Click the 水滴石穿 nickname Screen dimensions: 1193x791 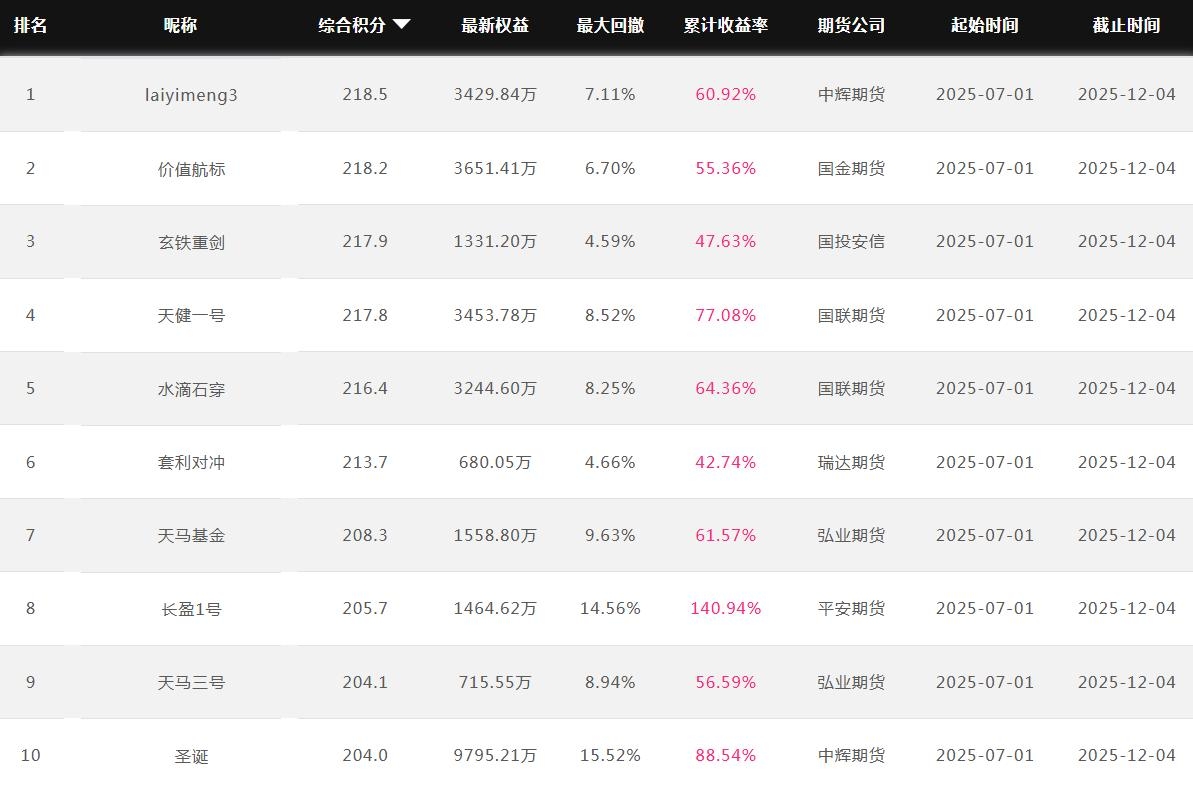pos(191,389)
